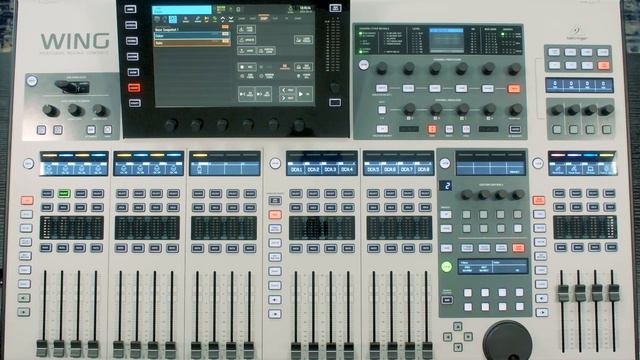This screenshot has height=360, width=640.
Task: Tap the topmost button left of the touchscreen
Action: pos(131,9)
